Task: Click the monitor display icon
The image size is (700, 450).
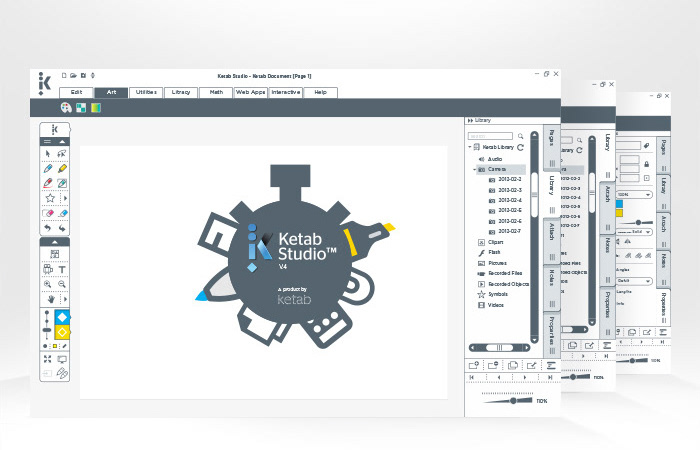Action: tap(62, 359)
